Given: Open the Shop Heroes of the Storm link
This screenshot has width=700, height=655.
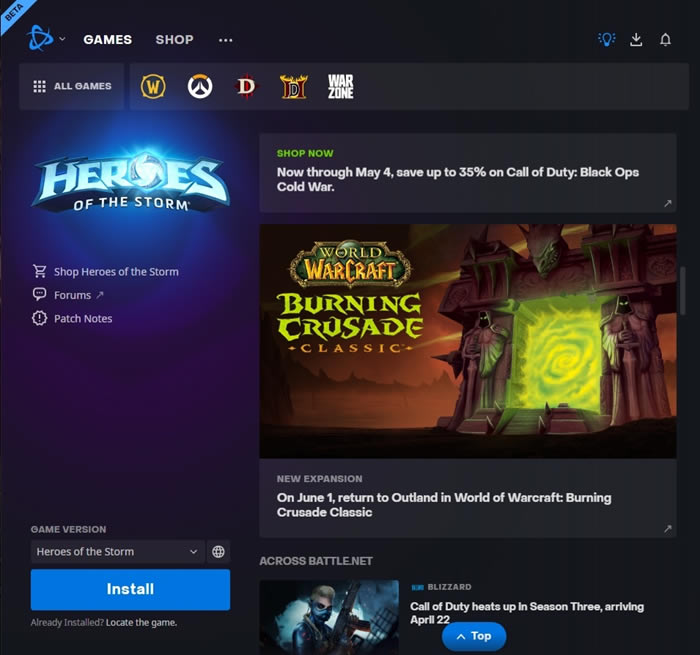Looking at the screenshot, I should coord(115,272).
